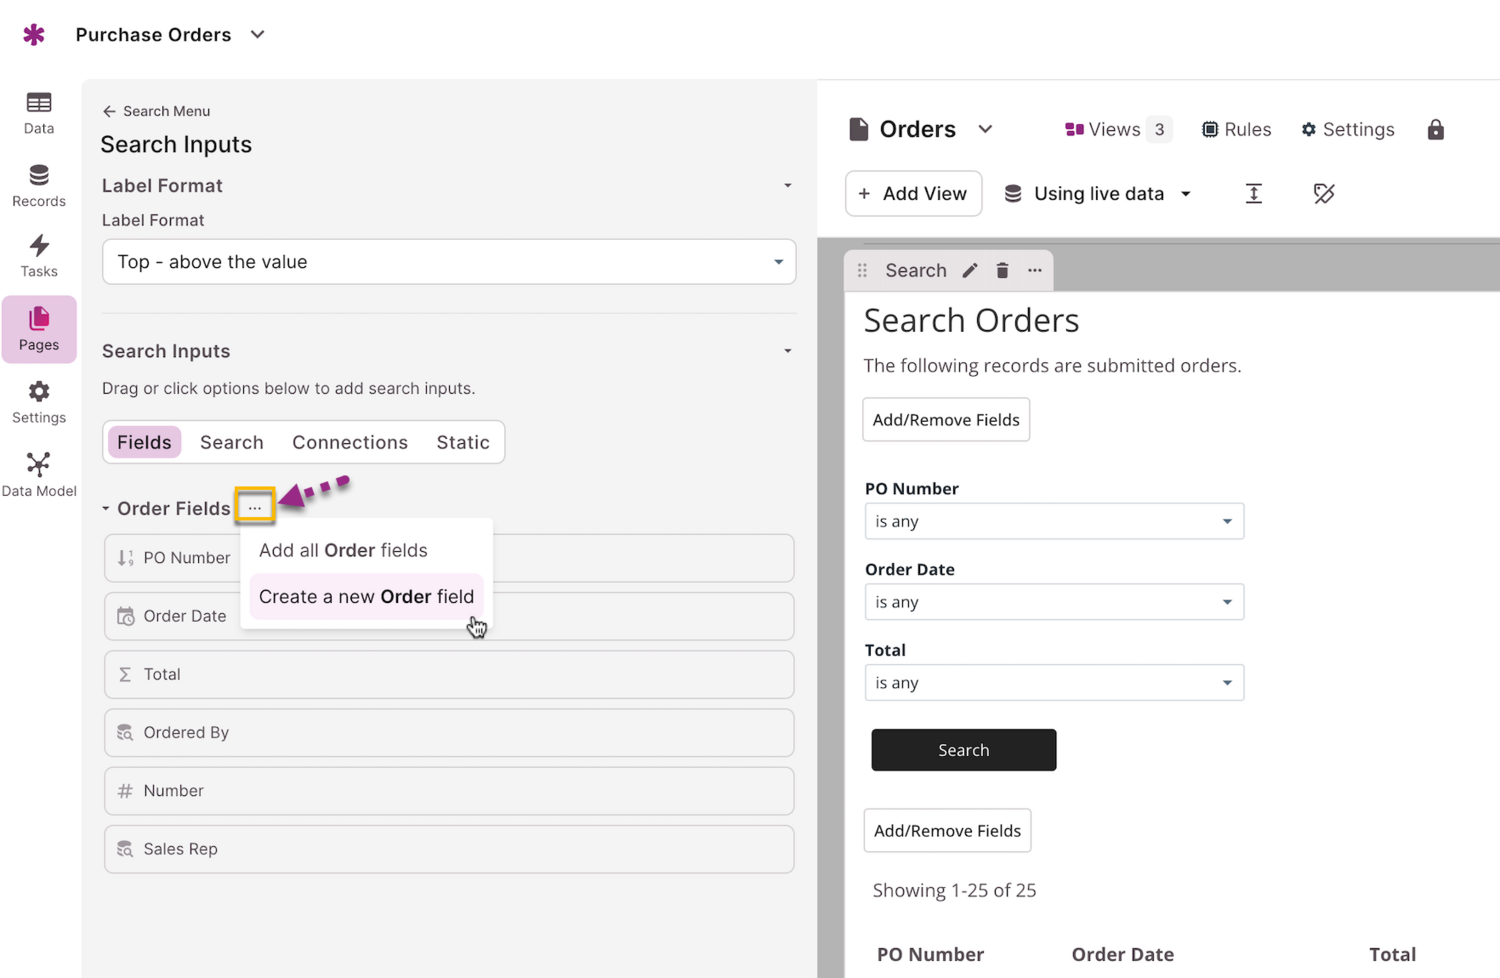Click the Search view drag handle
This screenshot has width=1500, height=978.
862,271
